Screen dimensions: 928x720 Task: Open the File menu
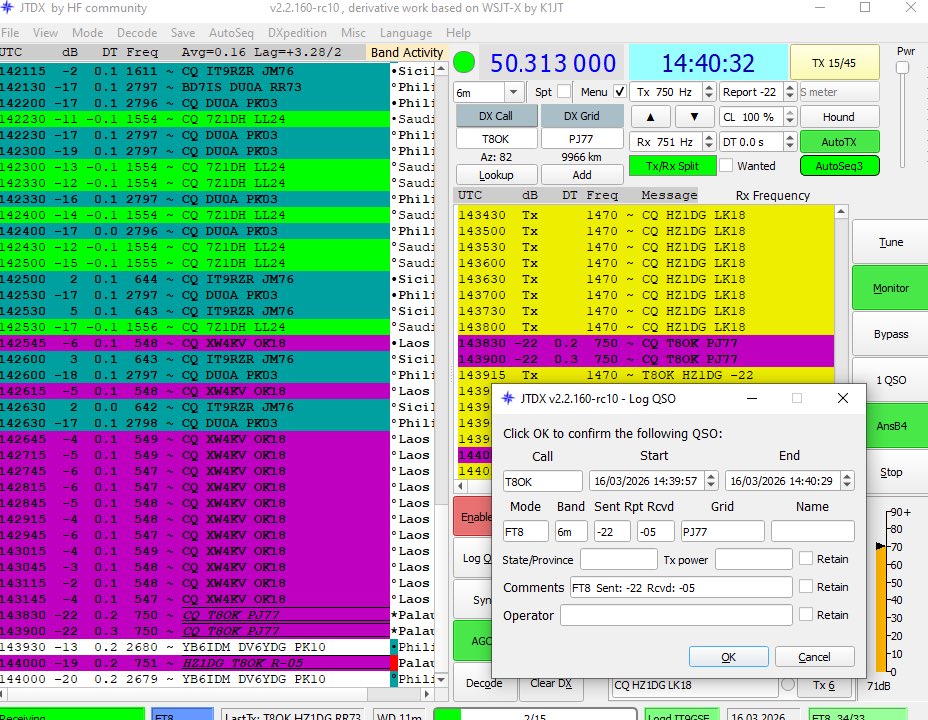[9, 33]
